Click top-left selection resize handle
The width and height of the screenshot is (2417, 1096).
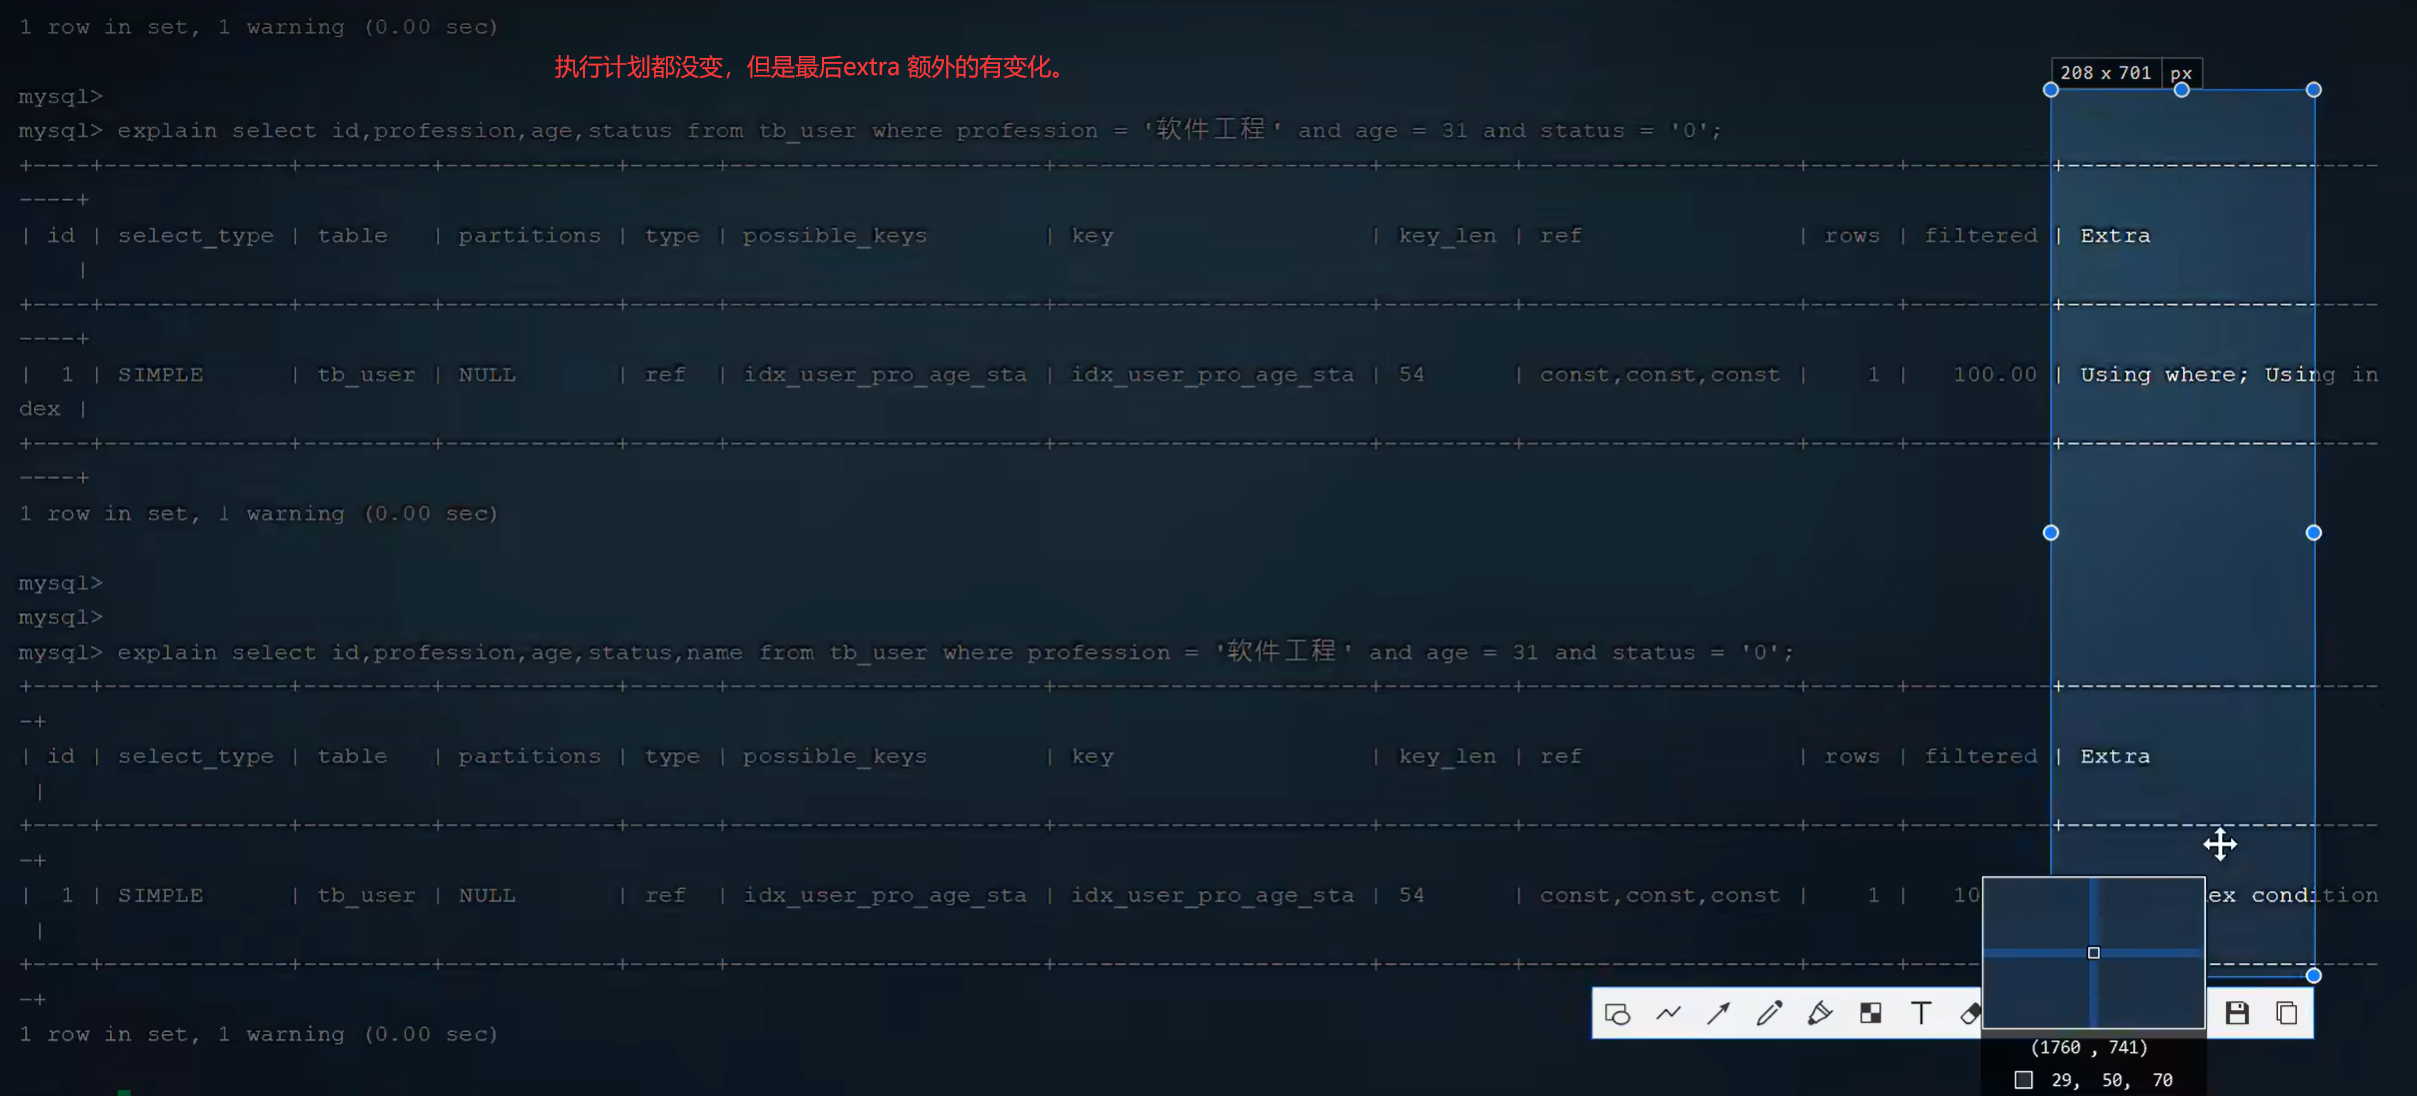coord(2051,90)
